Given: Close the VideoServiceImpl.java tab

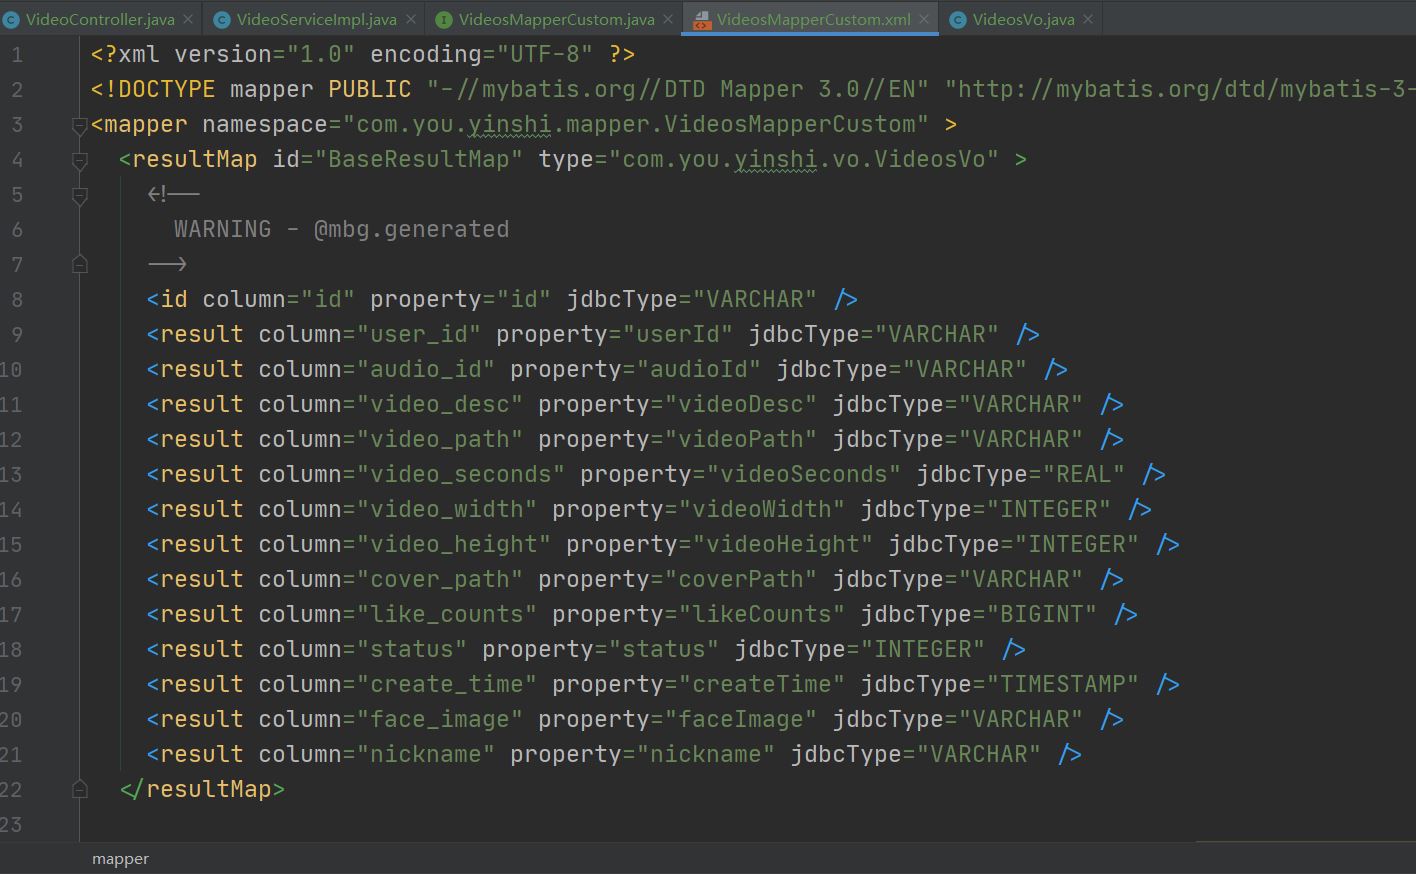Looking at the screenshot, I should click(x=410, y=19).
